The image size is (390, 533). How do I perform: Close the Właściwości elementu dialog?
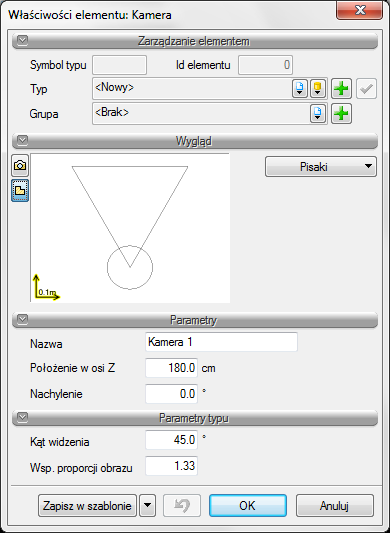[360, 11]
